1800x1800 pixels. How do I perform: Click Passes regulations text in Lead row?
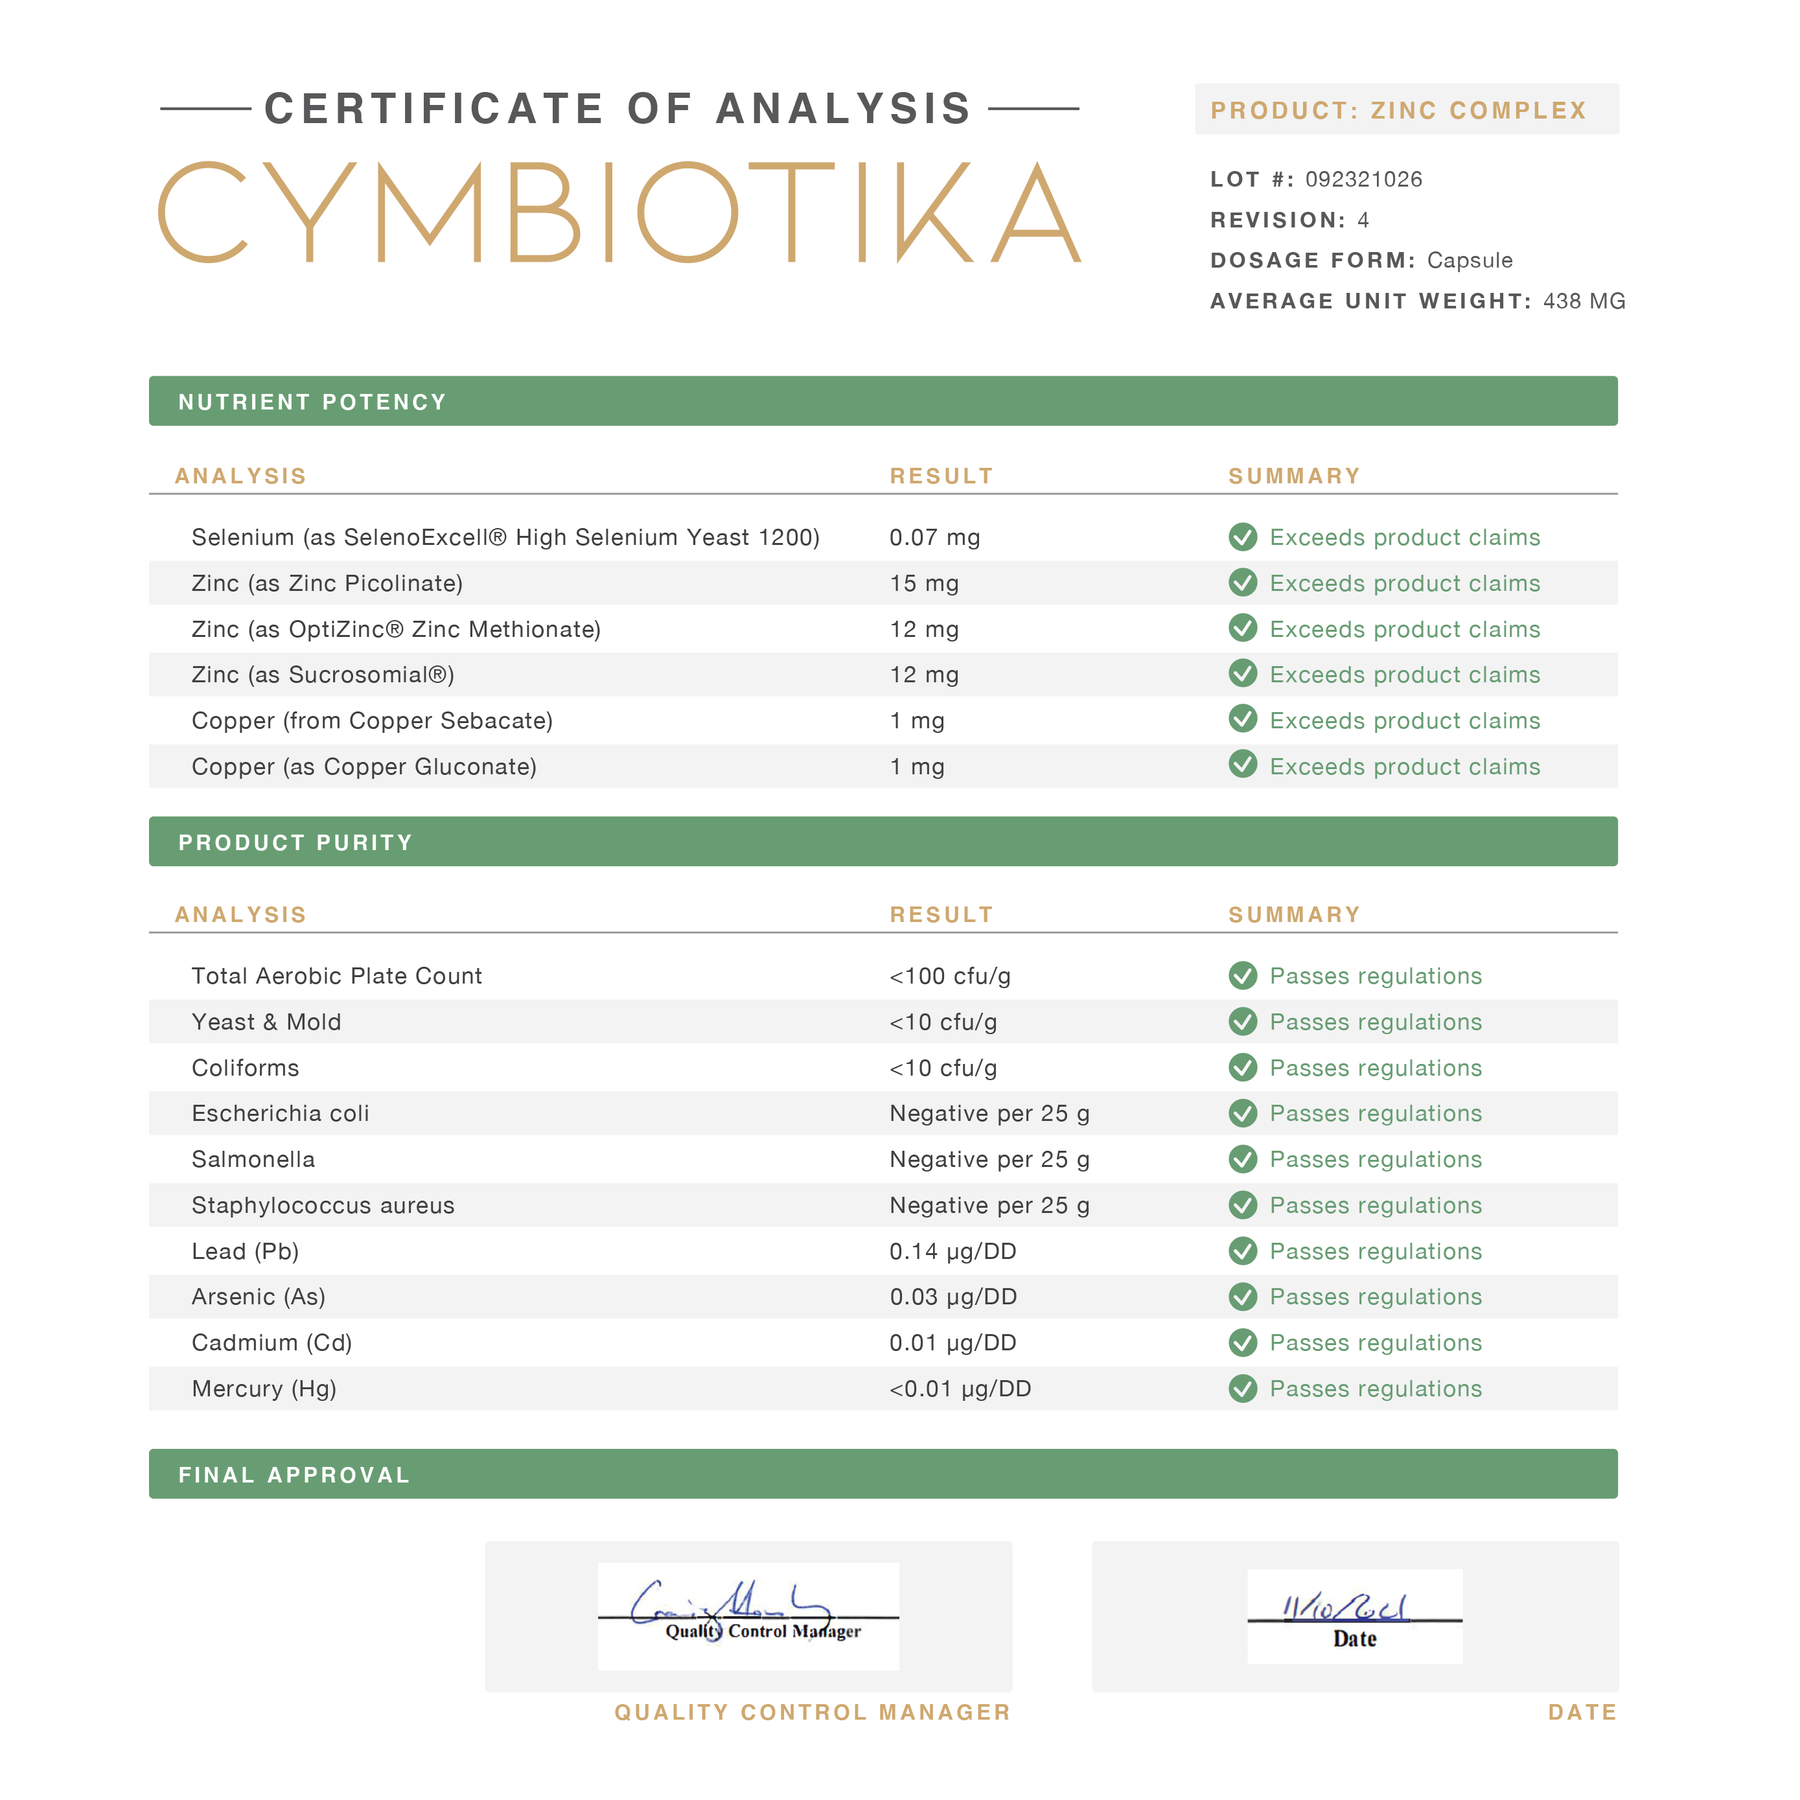click(1376, 1251)
